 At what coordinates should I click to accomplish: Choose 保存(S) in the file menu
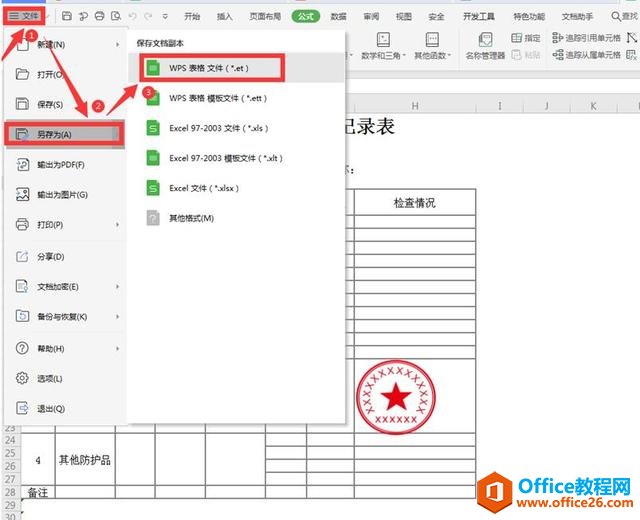coord(64,104)
